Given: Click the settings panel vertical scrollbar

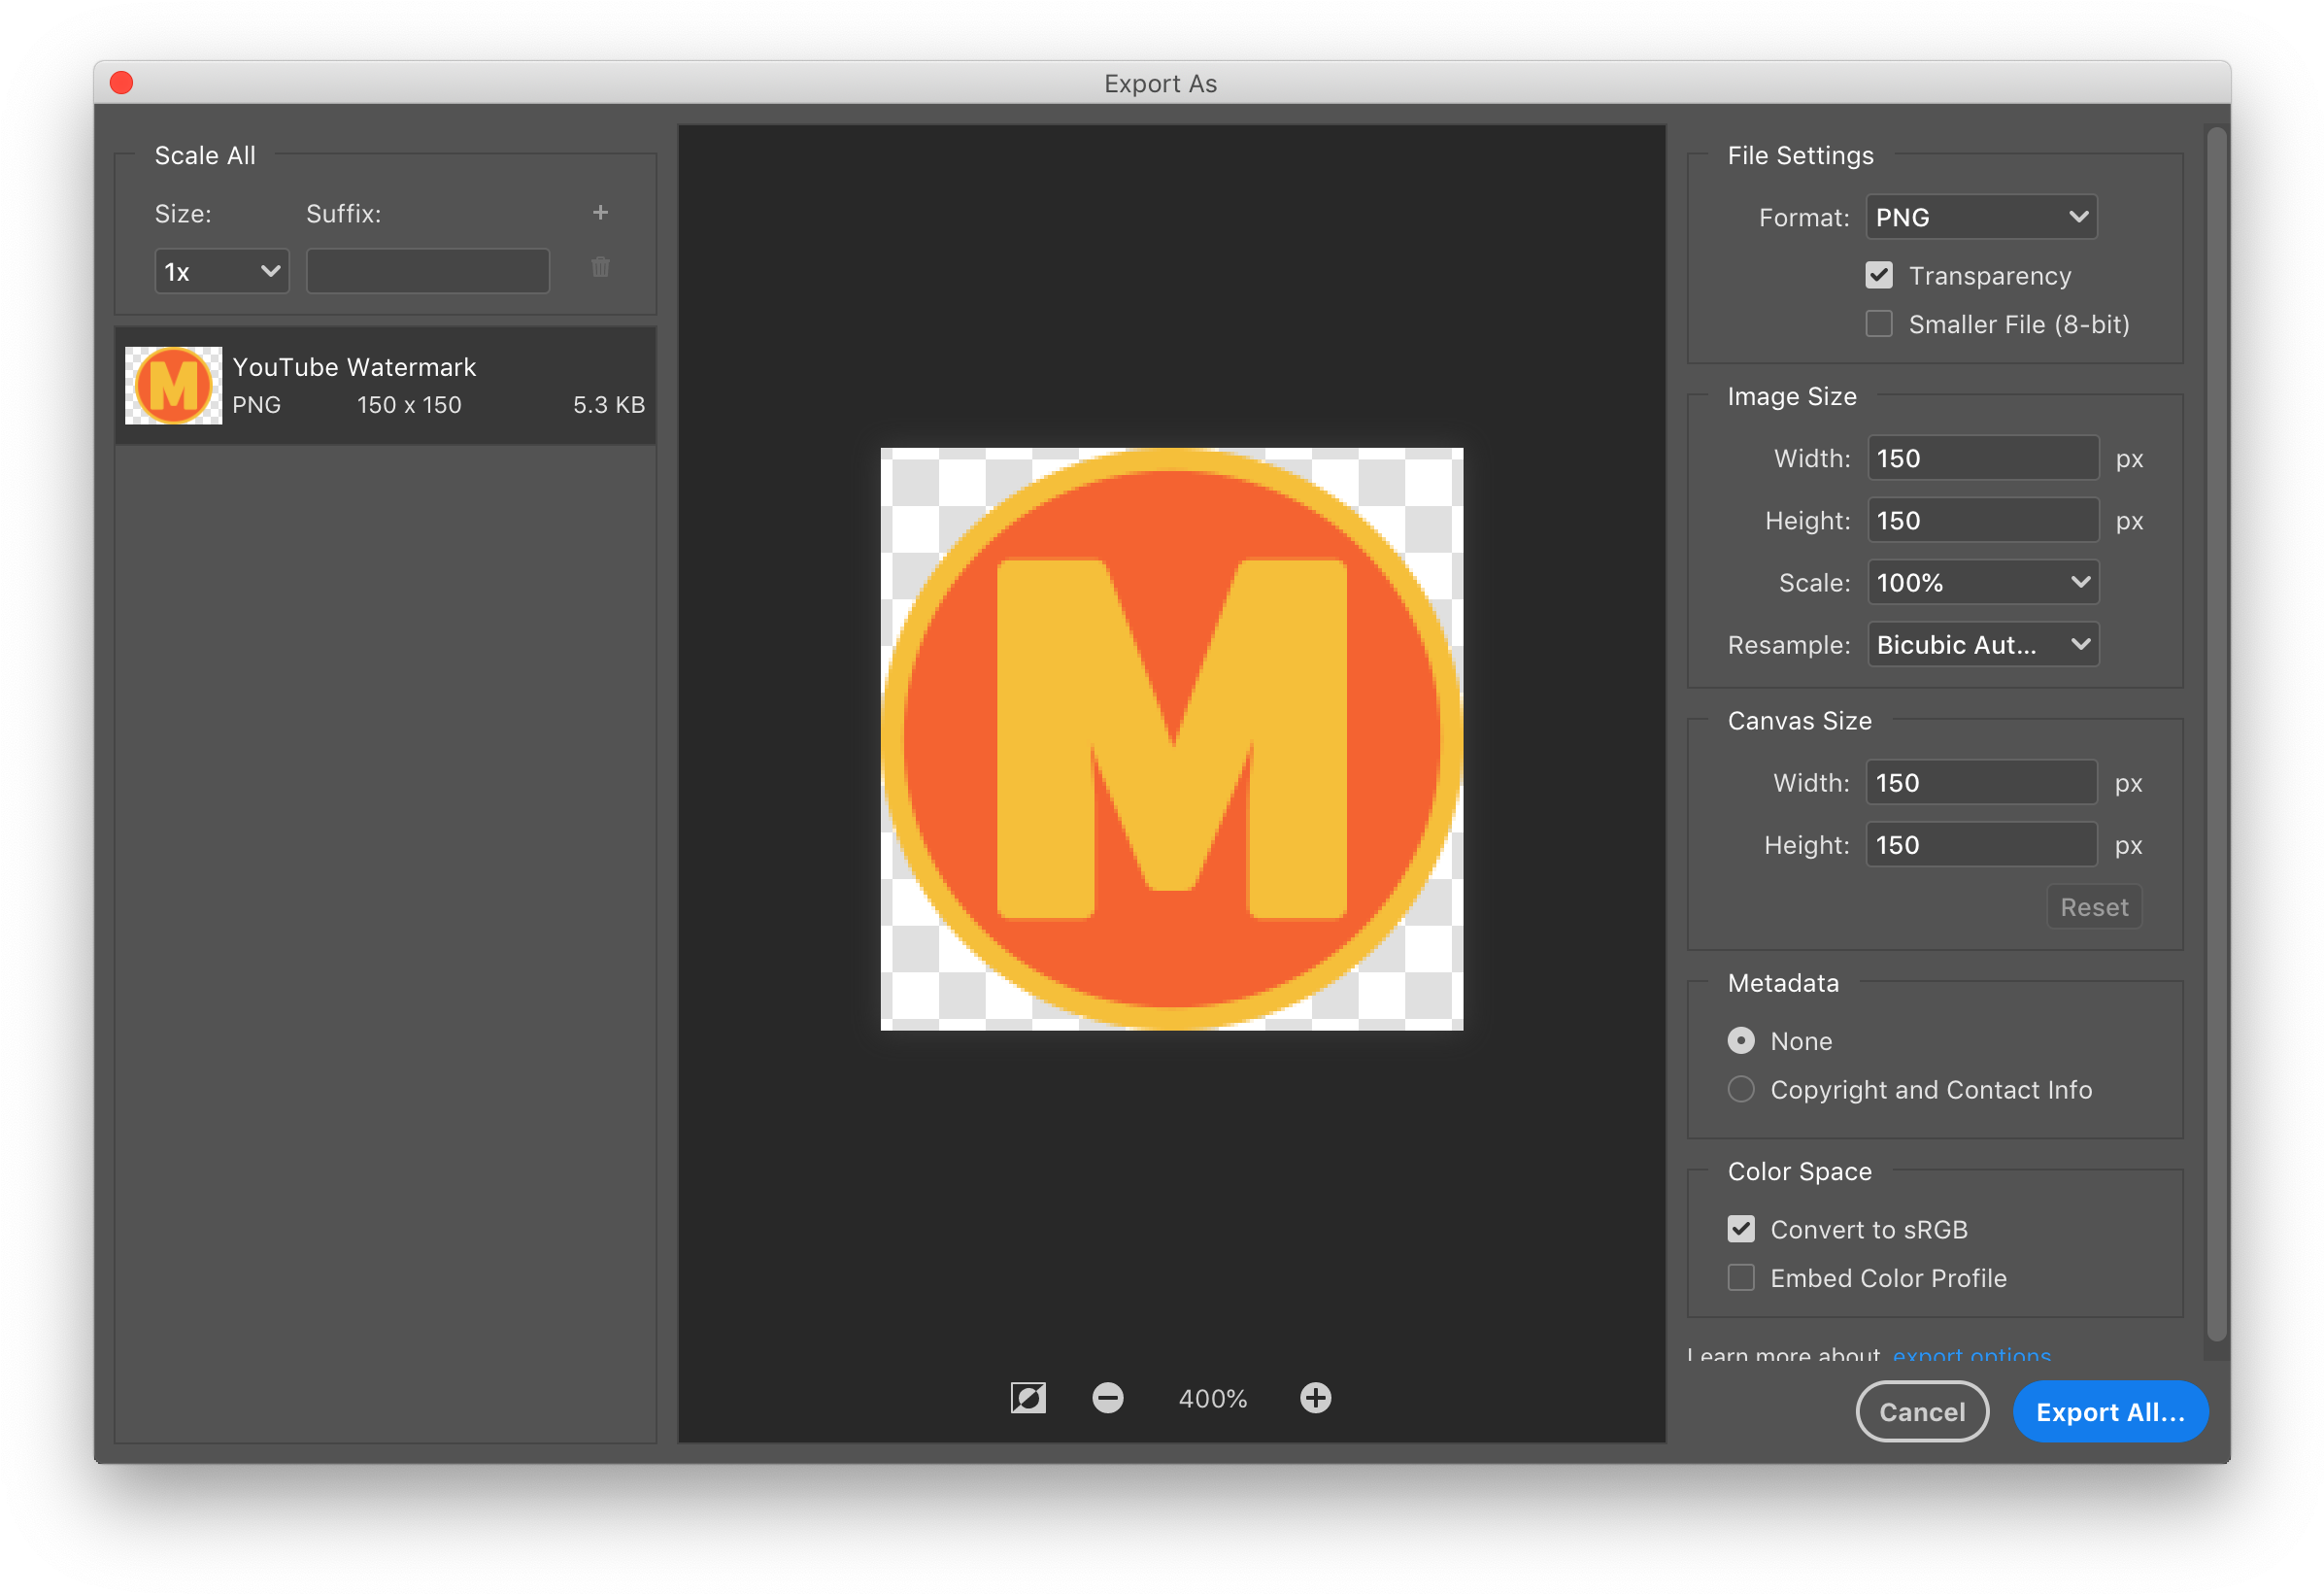Looking at the screenshot, I should 2217,735.
